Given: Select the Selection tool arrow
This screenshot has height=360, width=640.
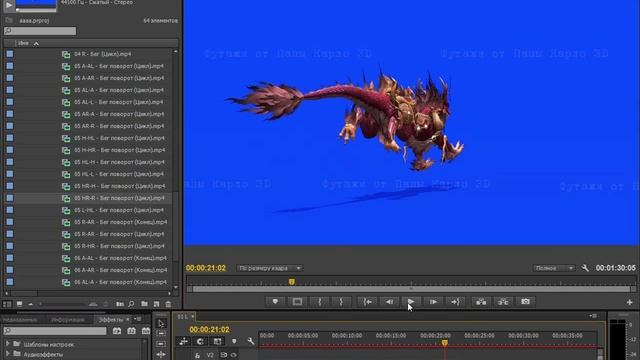Looking at the screenshot, I should click(161, 323).
